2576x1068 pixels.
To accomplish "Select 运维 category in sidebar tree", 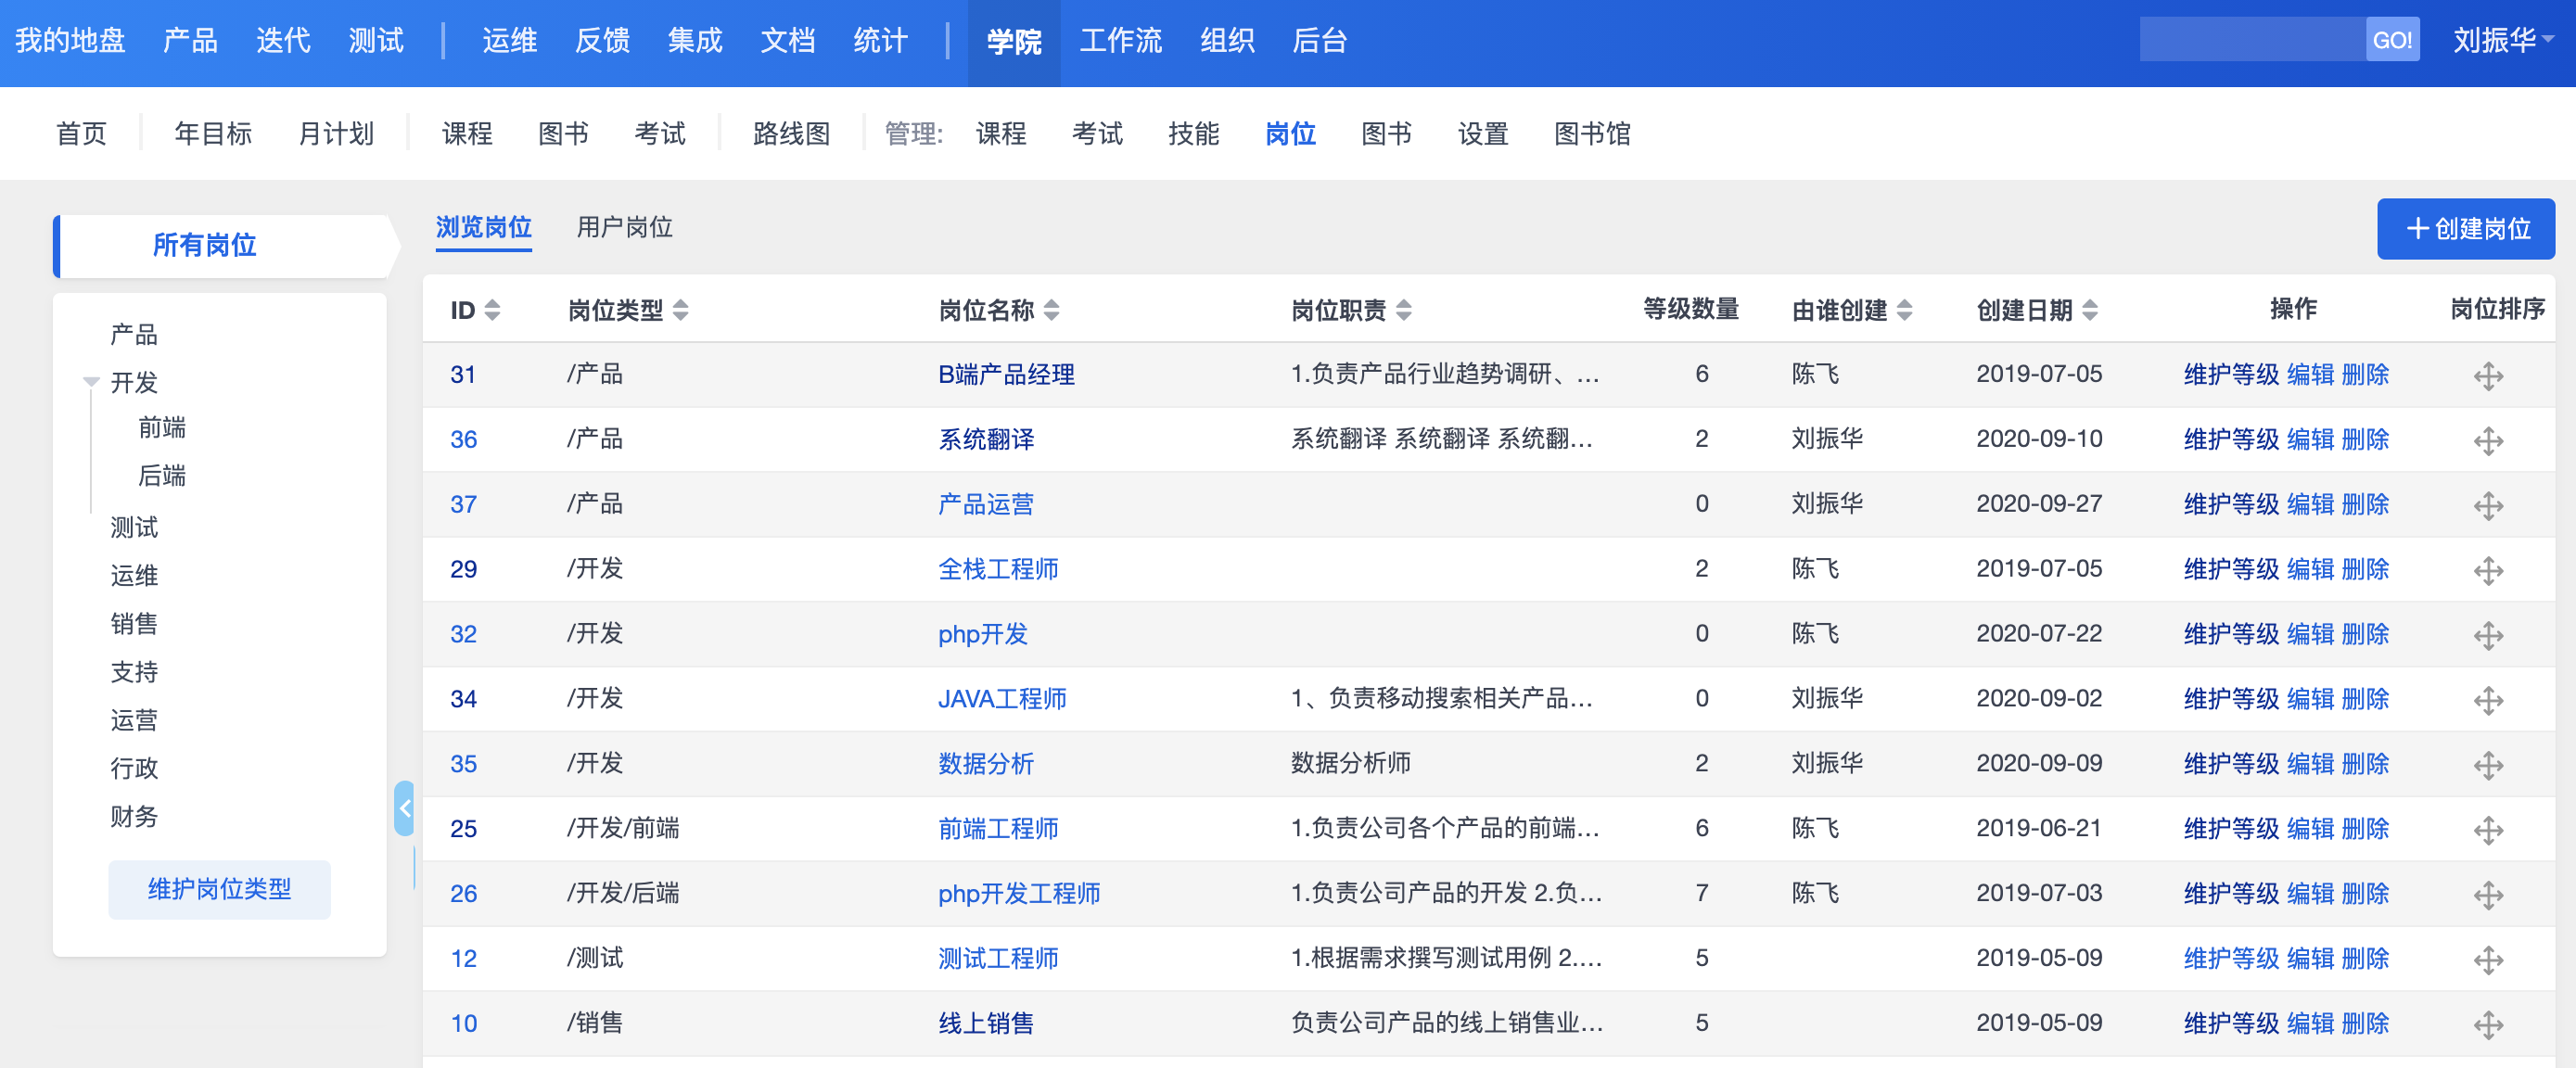I will click(134, 575).
